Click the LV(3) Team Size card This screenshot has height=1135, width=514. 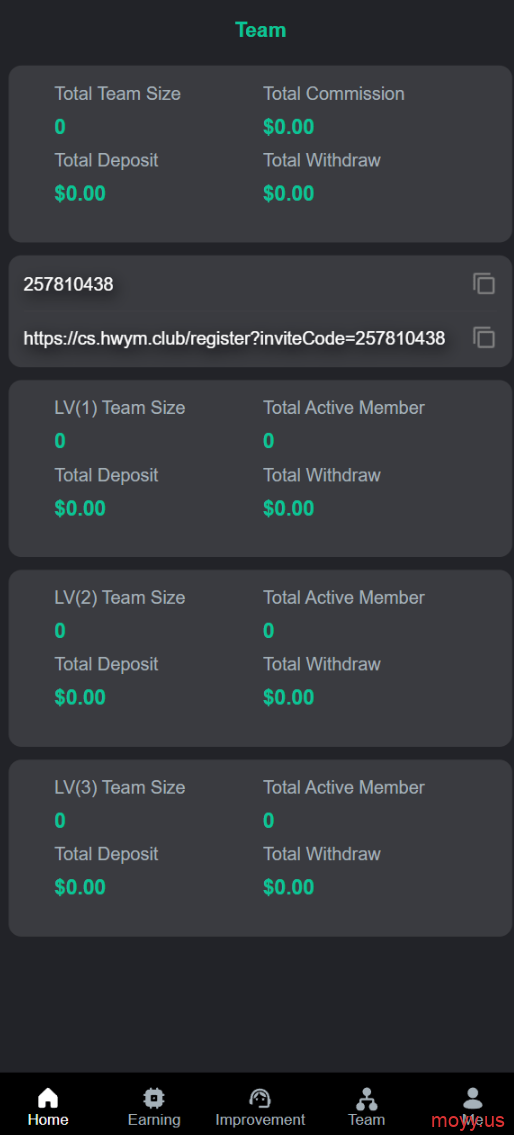[260, 848]
